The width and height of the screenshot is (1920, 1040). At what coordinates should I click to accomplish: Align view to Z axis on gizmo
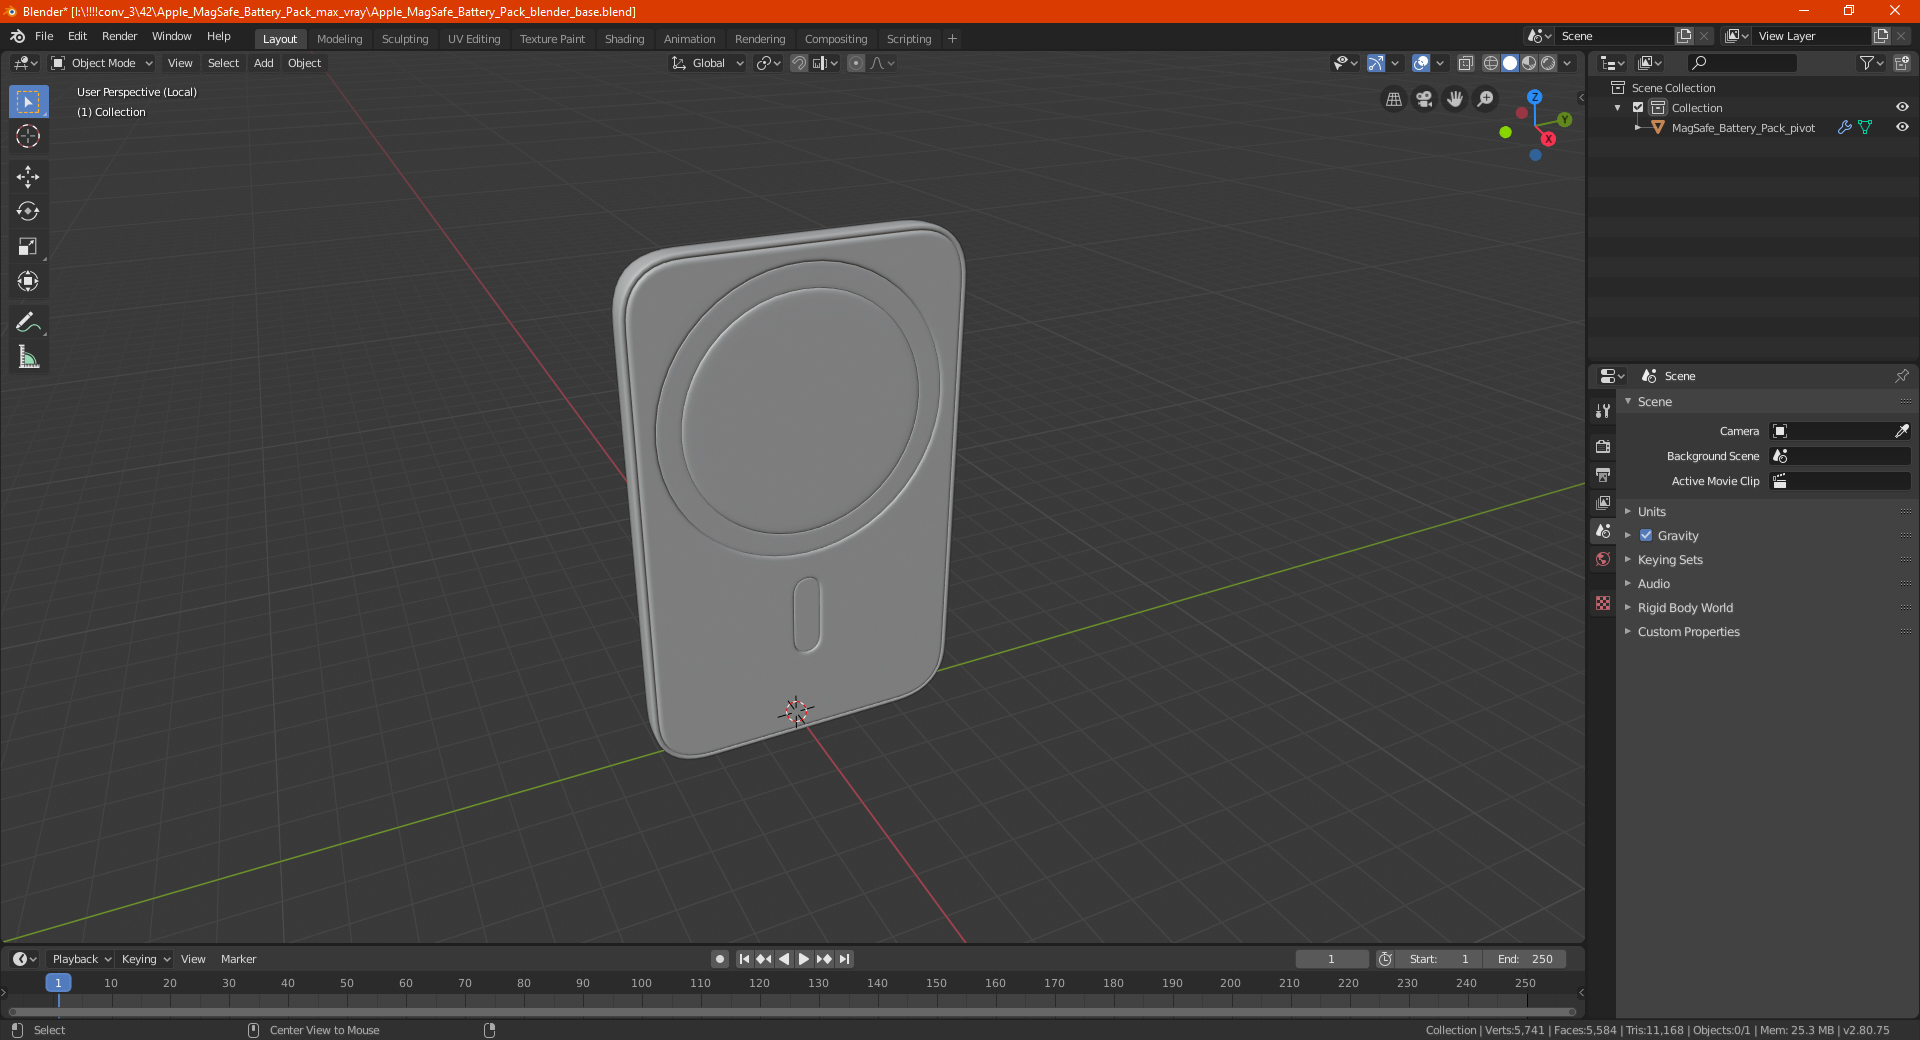click(1534, 97)
